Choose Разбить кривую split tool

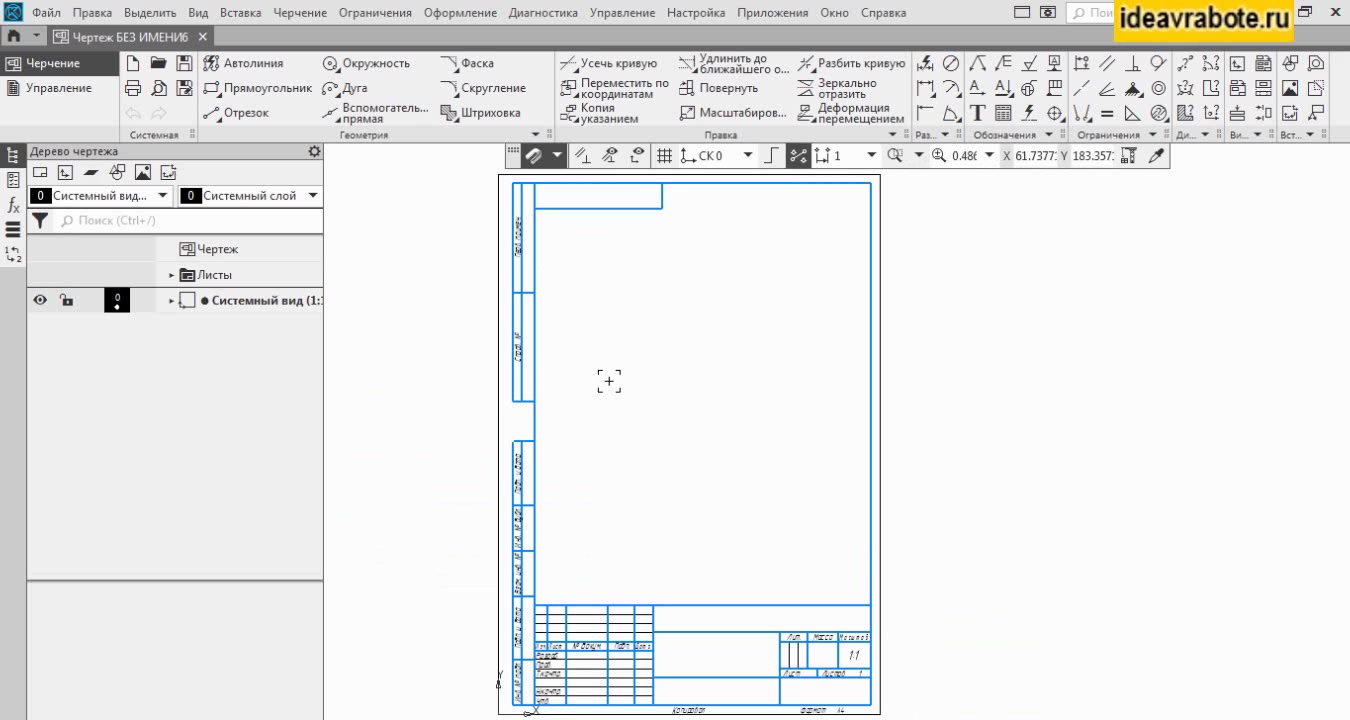(851, 63)
